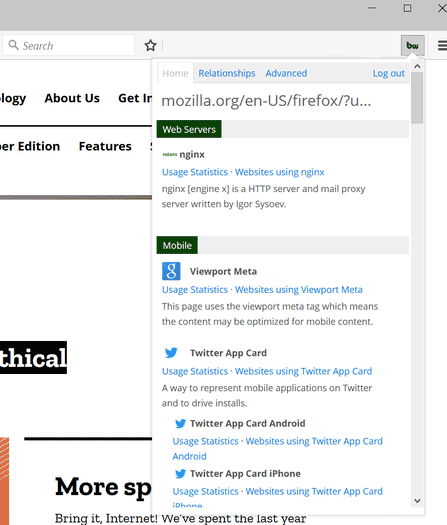The height and width of the screenshot is (525, 447).
Task: Click the Twitter App Card bird icon
Action: pos(171,353)
